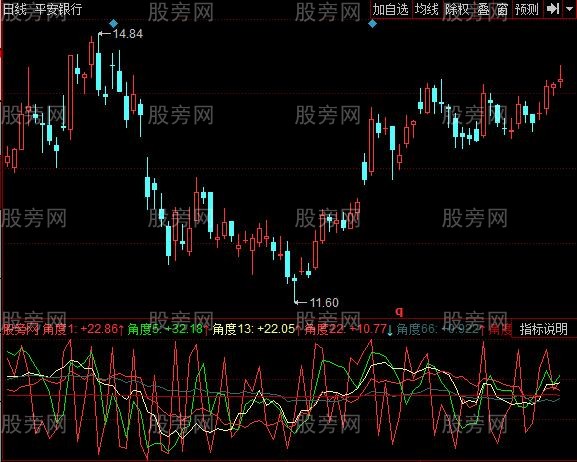577x462 pixels.
Task: Open the 叠 overlay option
Action: click(x=484, y=9)
